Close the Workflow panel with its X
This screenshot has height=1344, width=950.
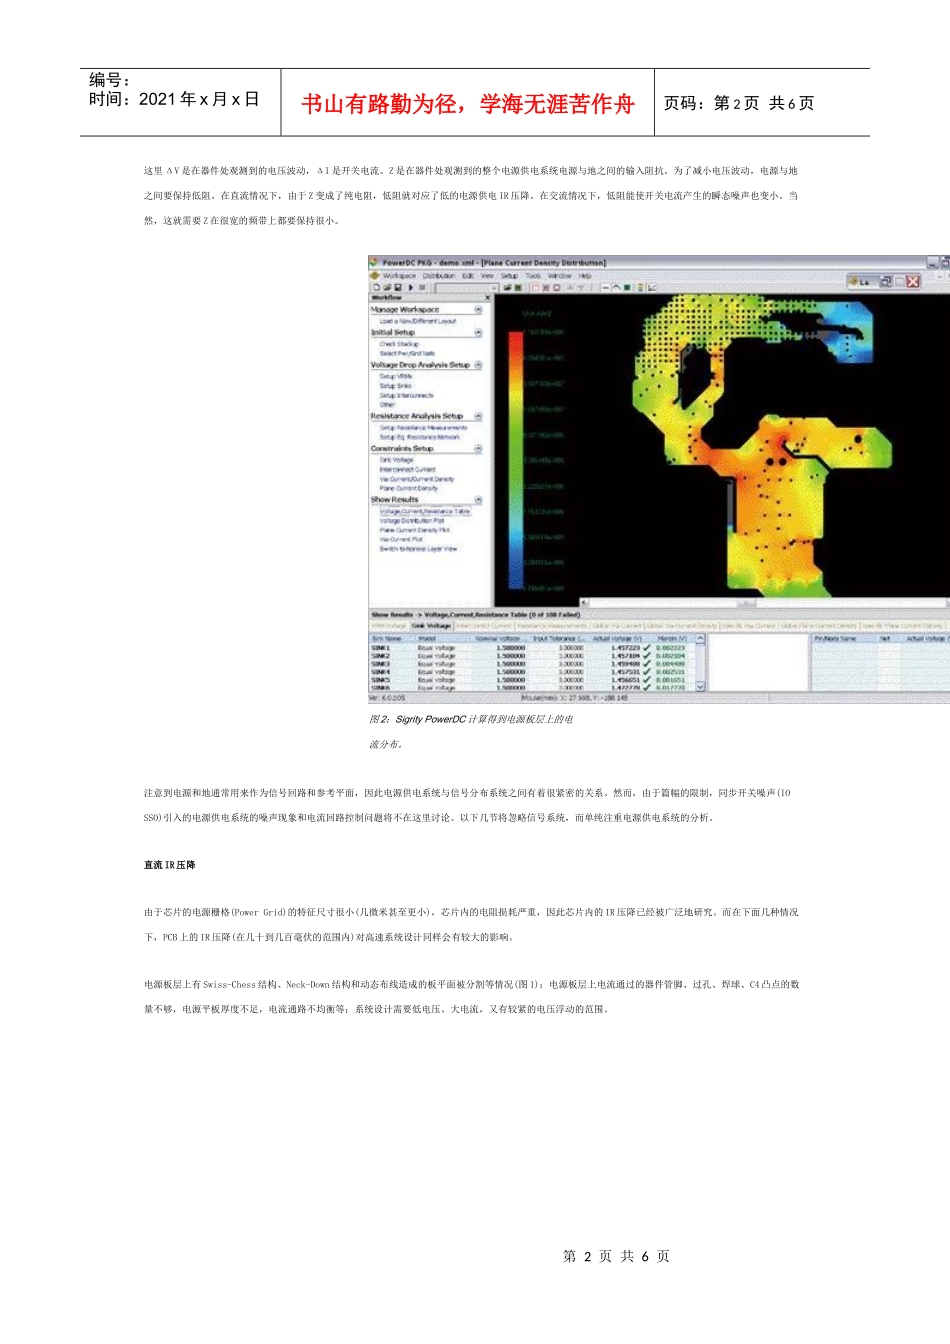(488, 298)
